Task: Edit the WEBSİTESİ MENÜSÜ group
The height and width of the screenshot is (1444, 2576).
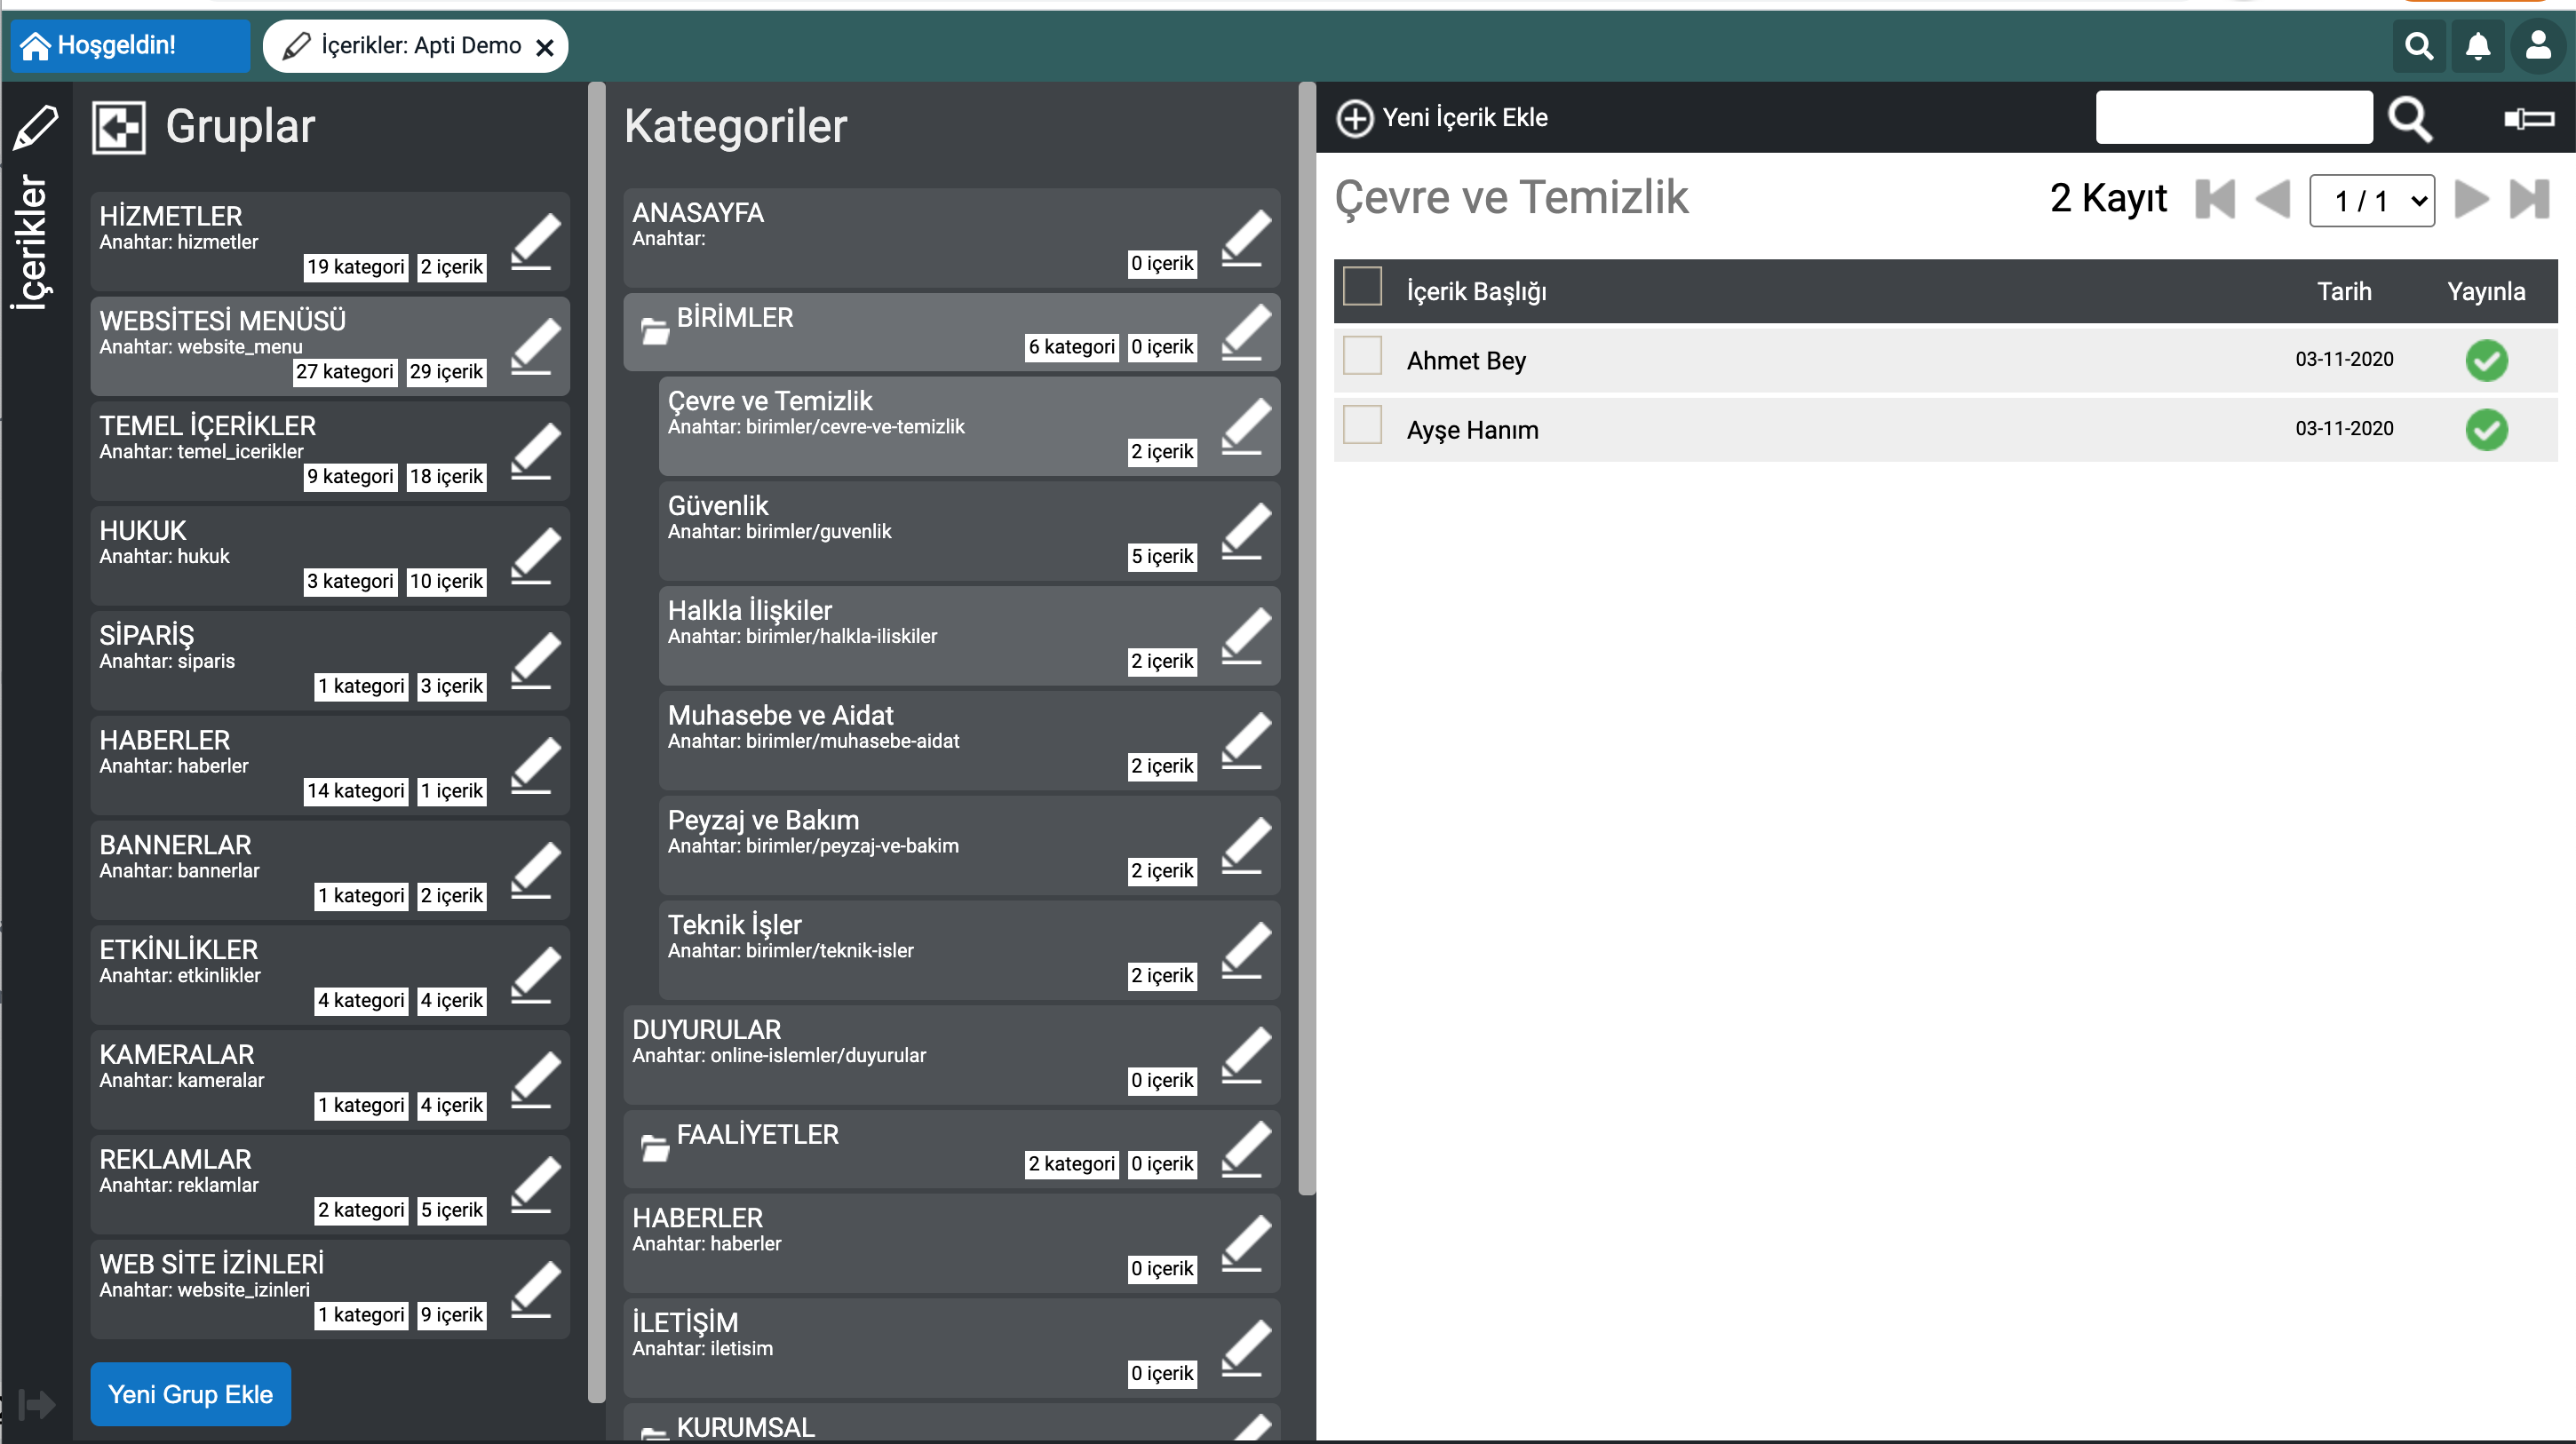Action: (x=536, y=346)
